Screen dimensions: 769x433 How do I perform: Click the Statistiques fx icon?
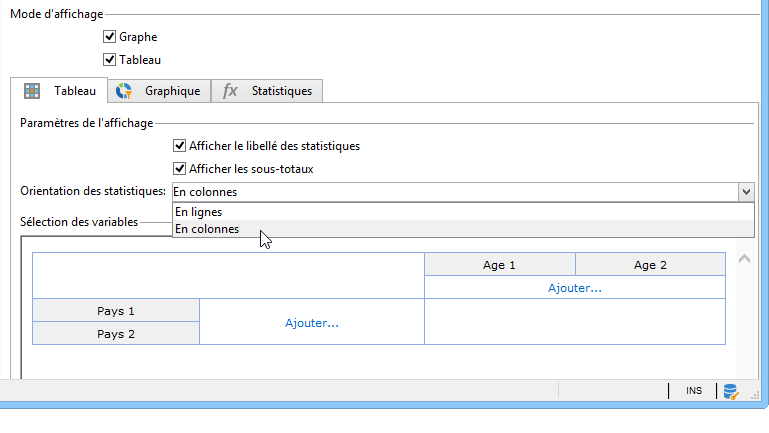pyautogui.click(x=230, y=91)
